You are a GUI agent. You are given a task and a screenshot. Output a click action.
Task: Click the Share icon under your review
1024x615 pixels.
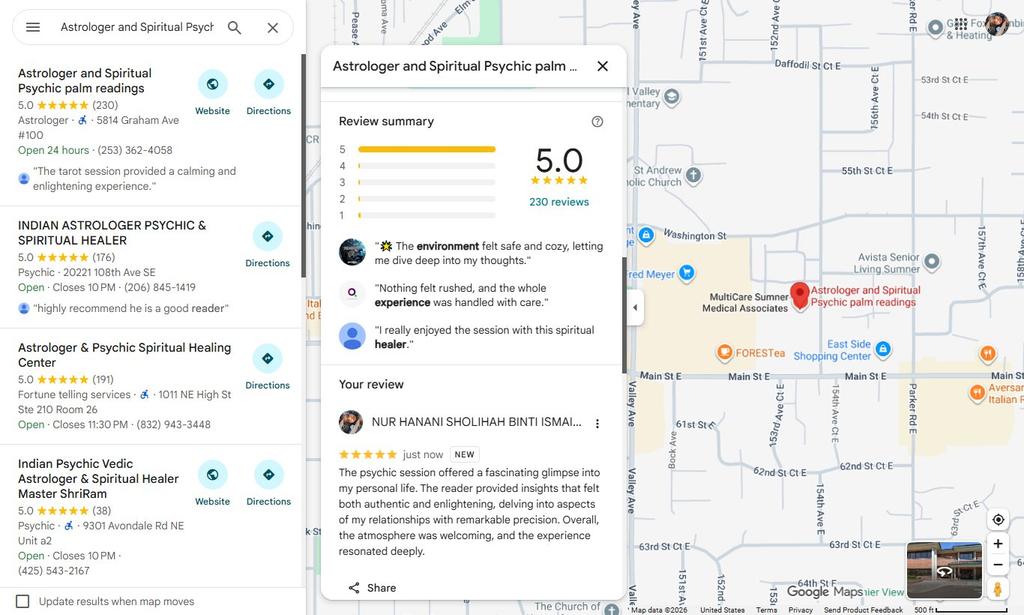(354, 588)
